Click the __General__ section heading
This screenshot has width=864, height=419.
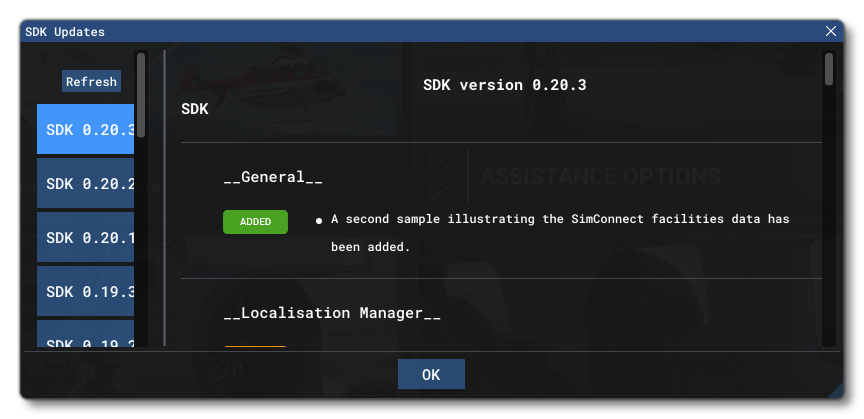click(x=273, y=177)
